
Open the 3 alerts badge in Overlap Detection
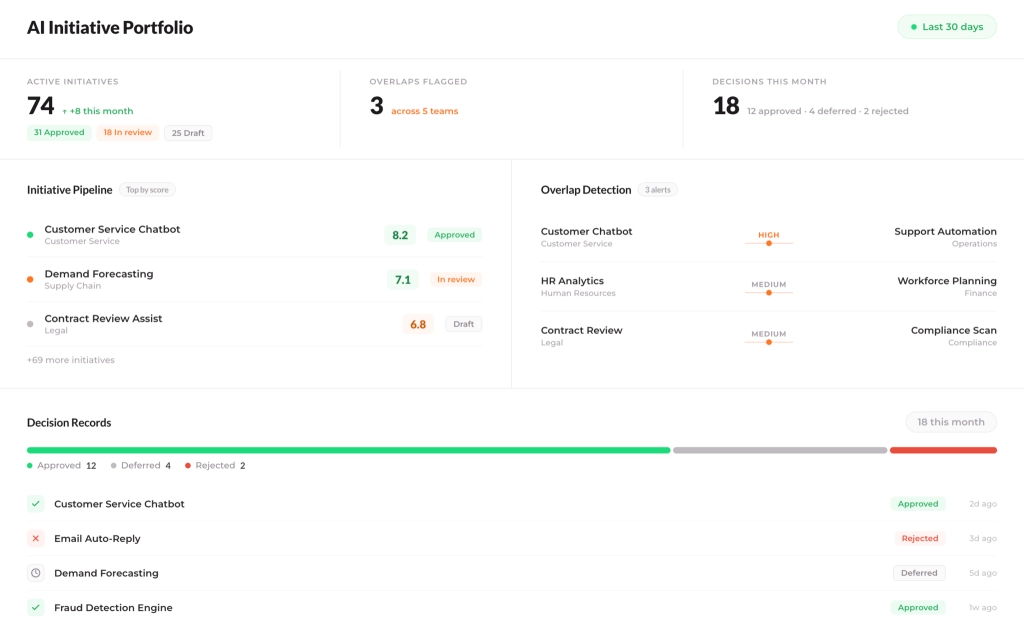(x=657, y=190)
